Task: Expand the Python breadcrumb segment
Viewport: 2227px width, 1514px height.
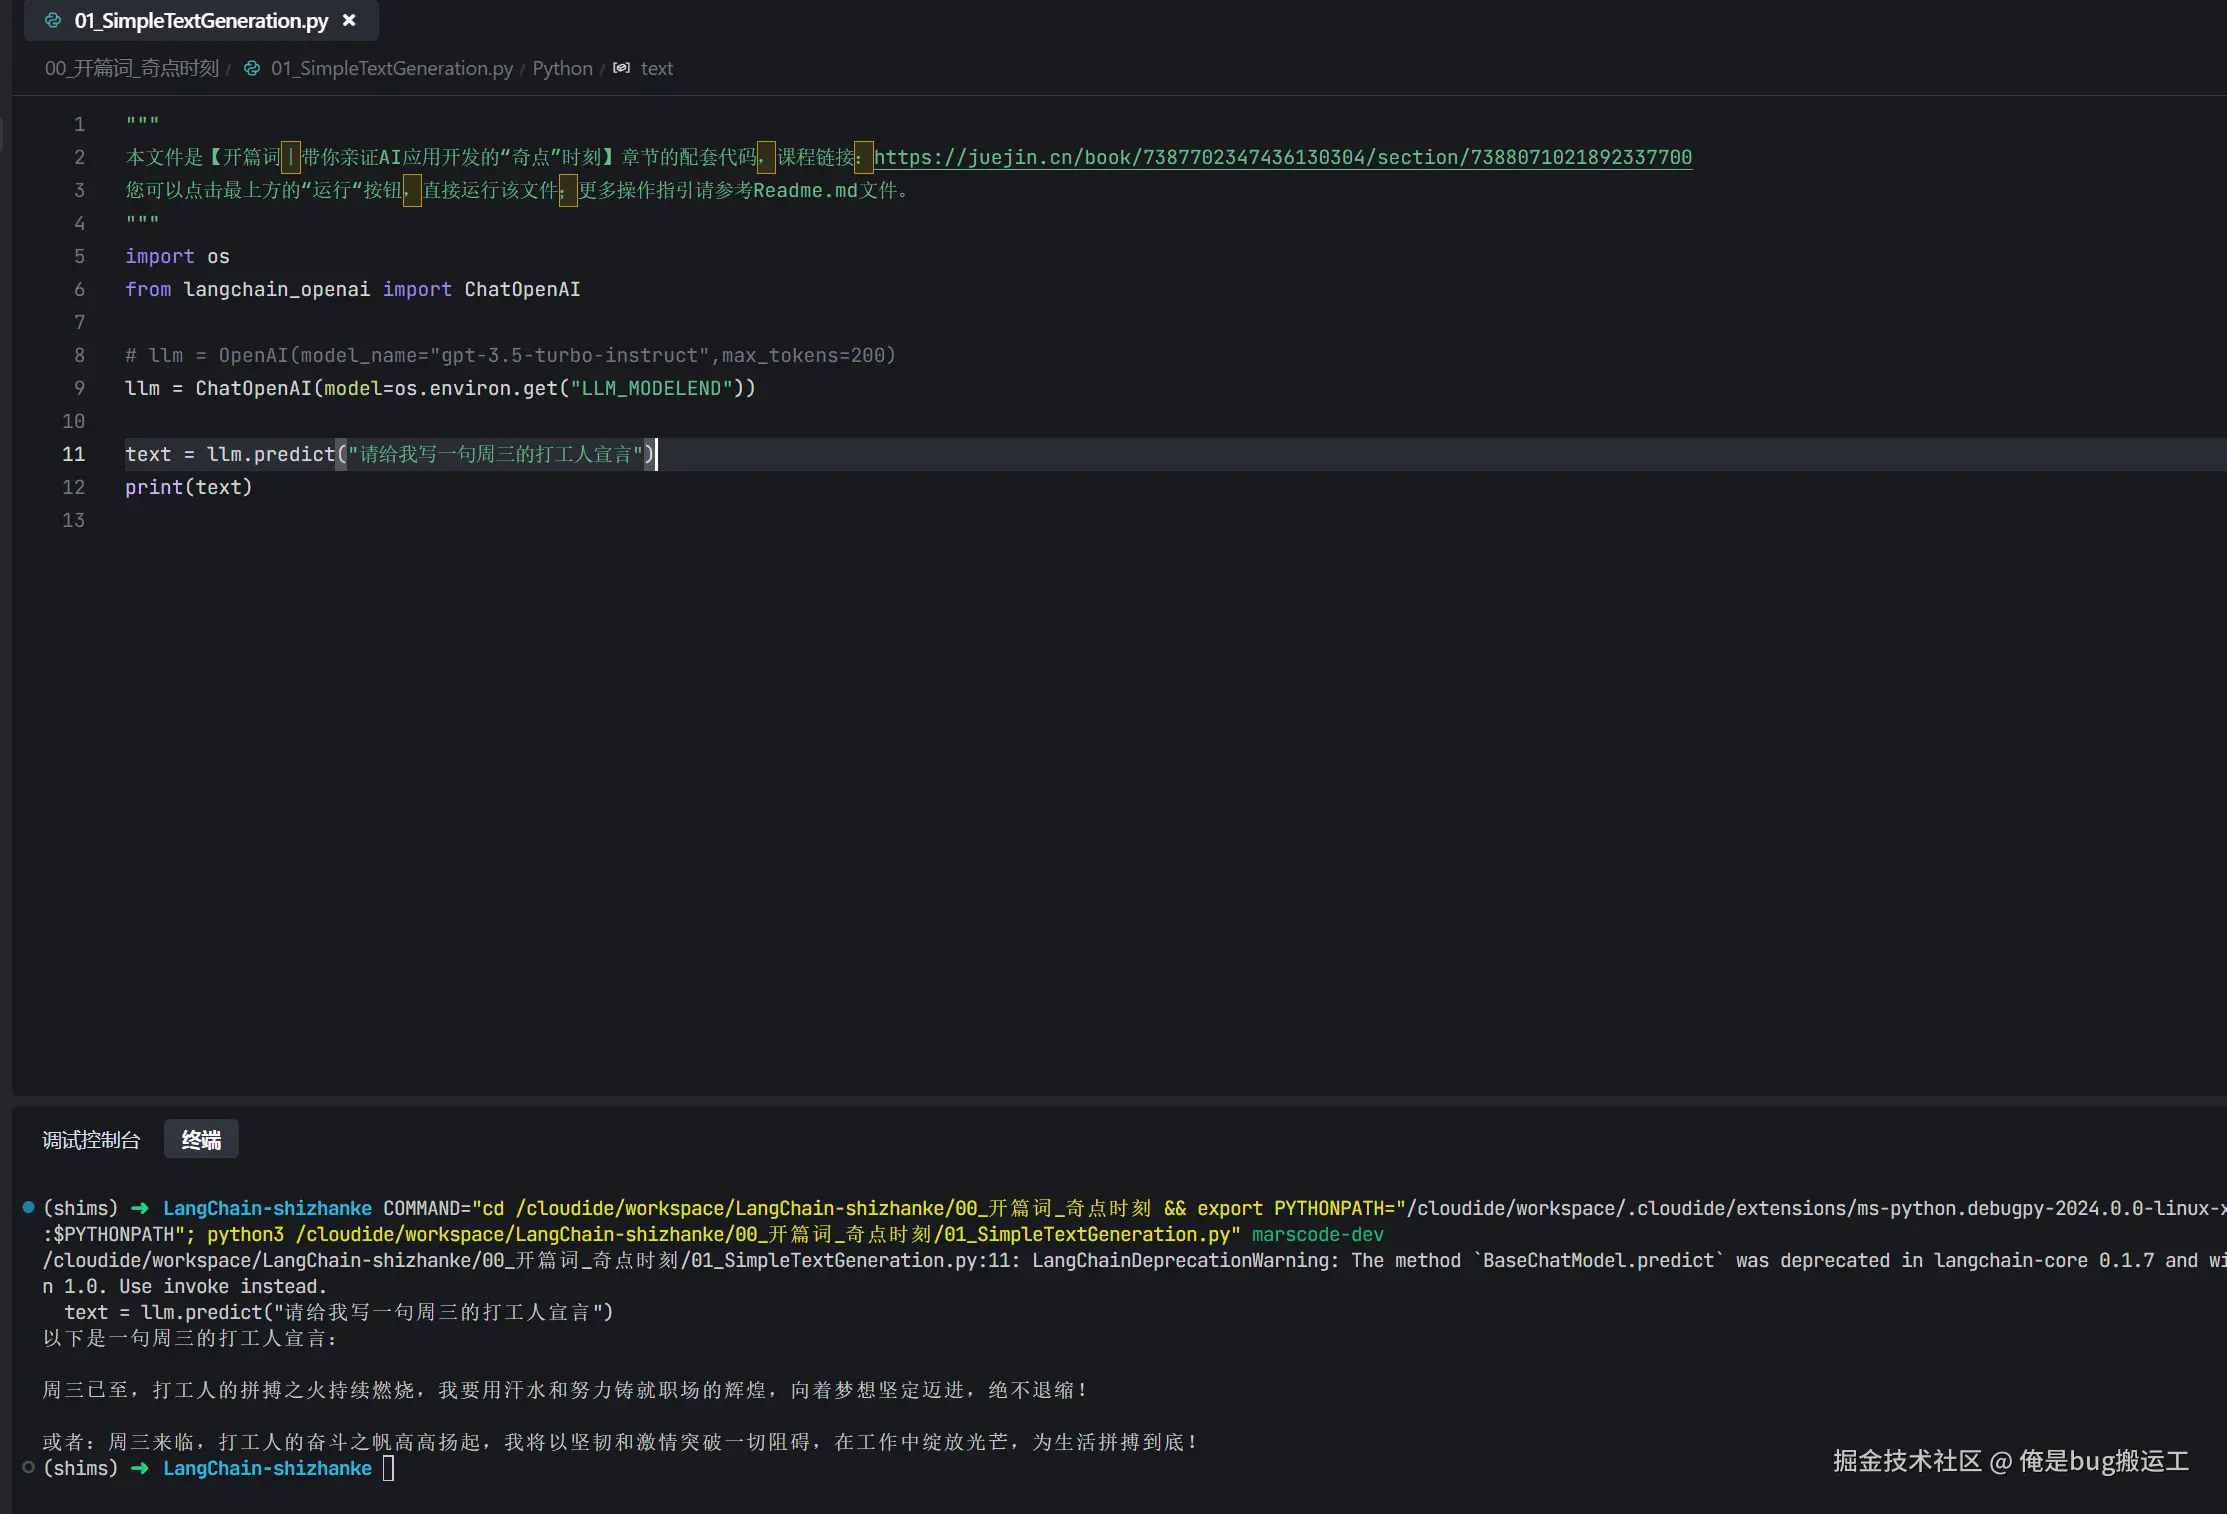Action: pyautogui.click(x=562, y=68)
